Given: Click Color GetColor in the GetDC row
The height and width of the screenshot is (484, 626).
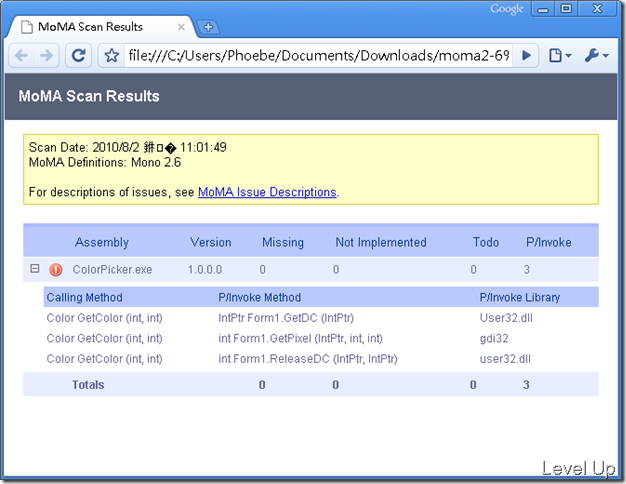Looking at the screenshot, I should pyautogui.click(x=105, y=318).
